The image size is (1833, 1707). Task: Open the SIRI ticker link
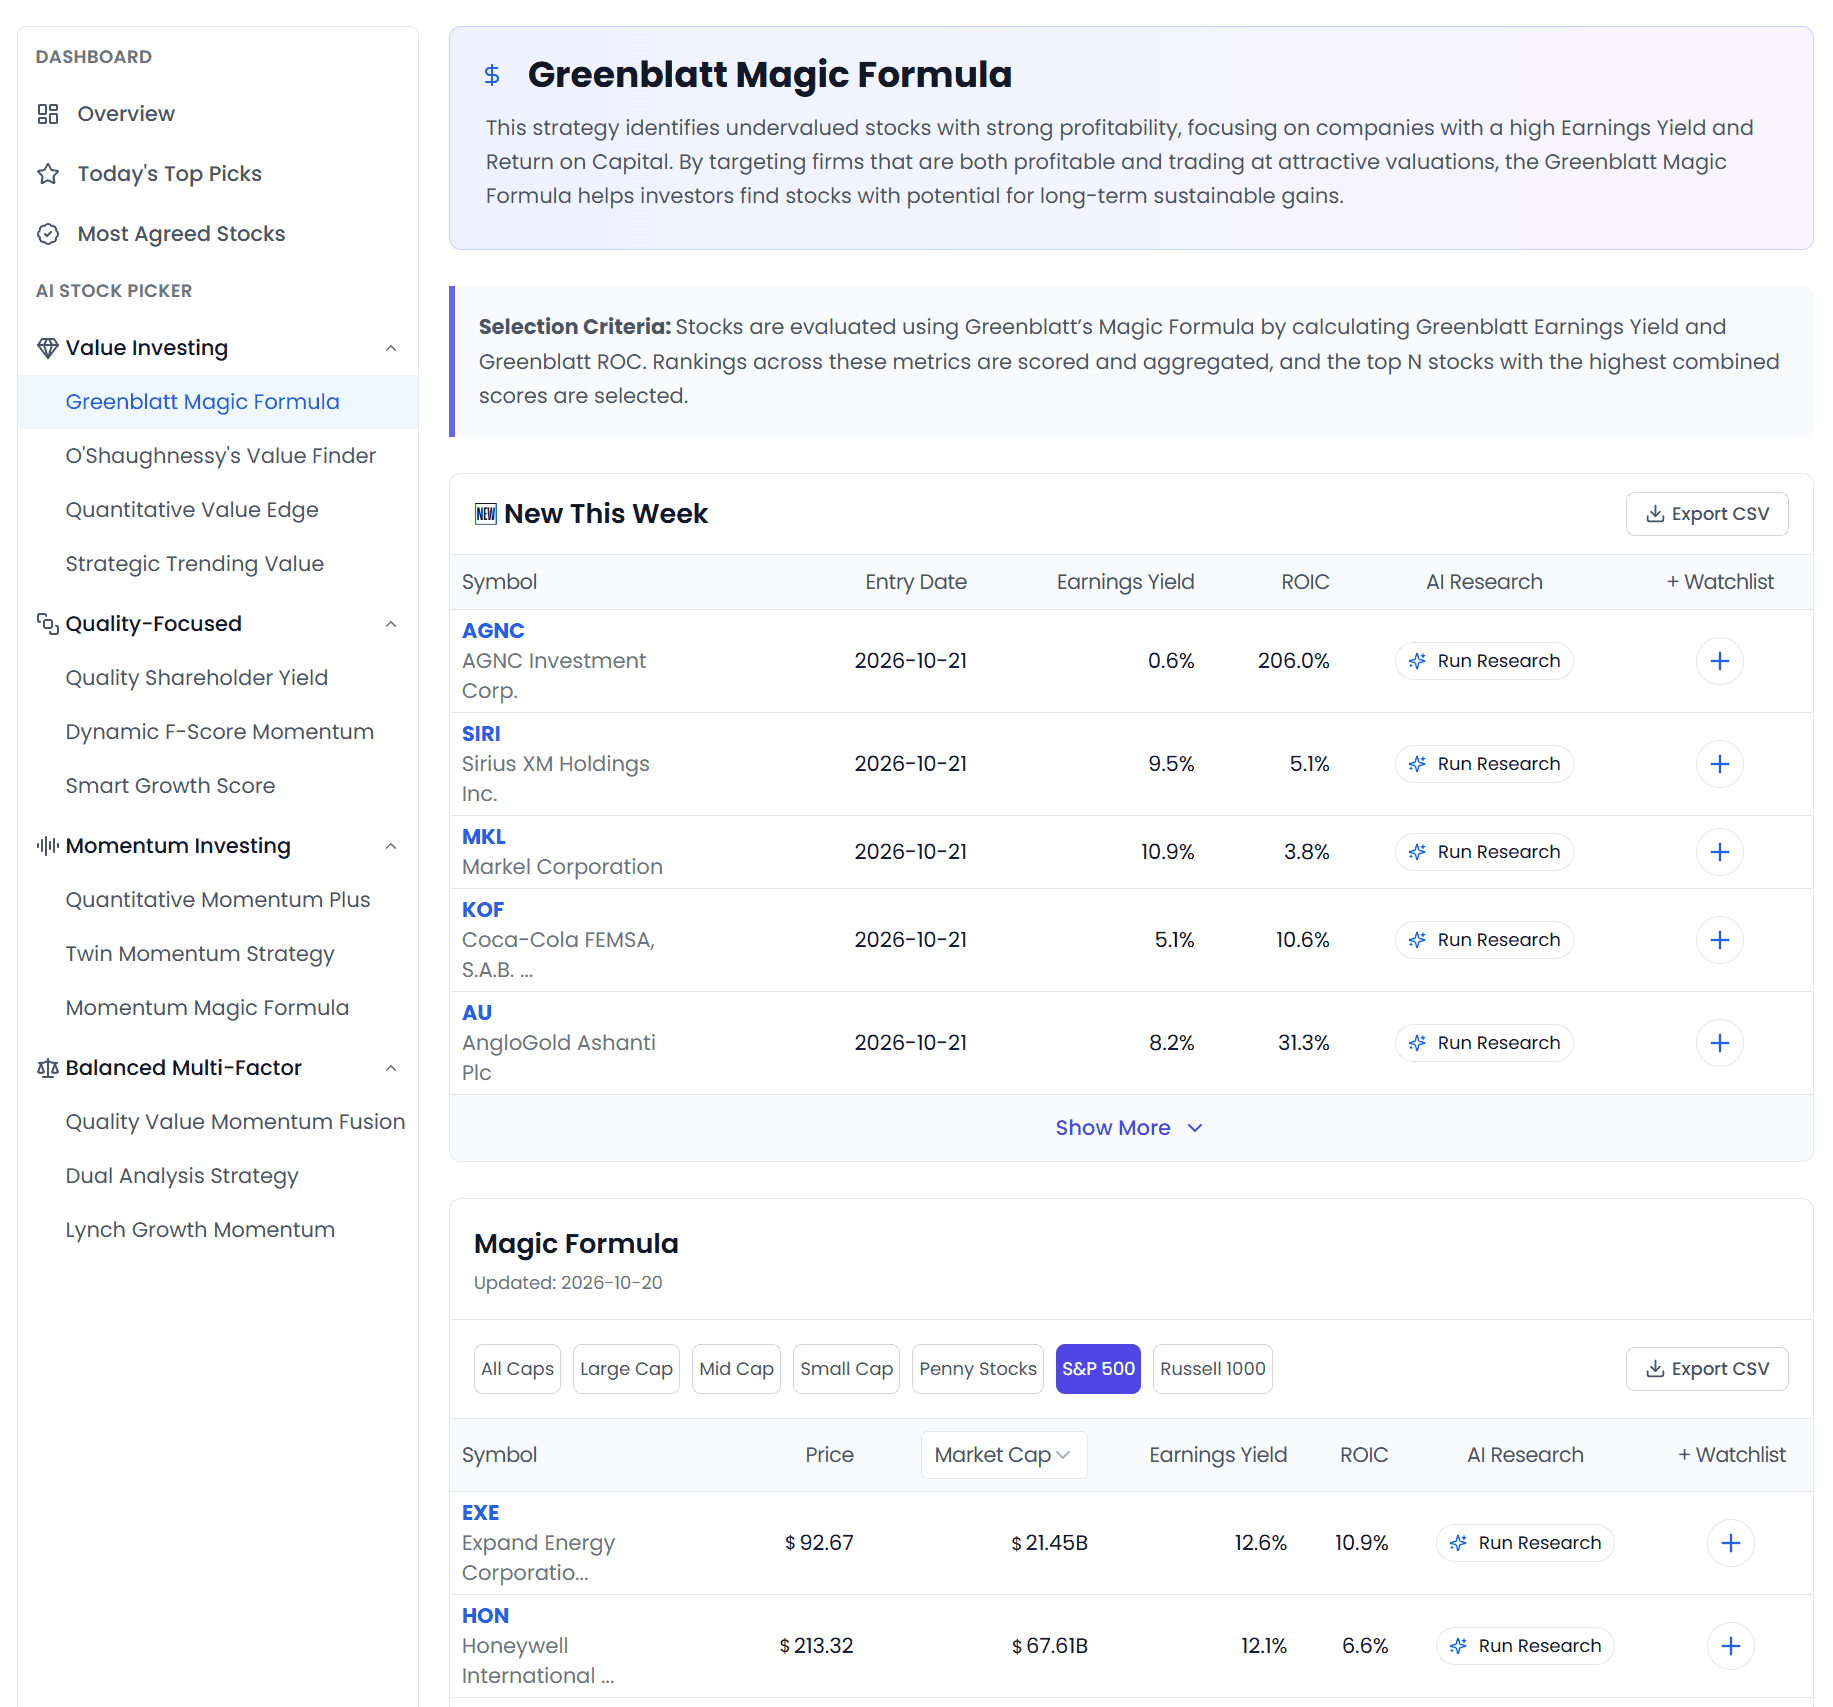pos(481,734)
